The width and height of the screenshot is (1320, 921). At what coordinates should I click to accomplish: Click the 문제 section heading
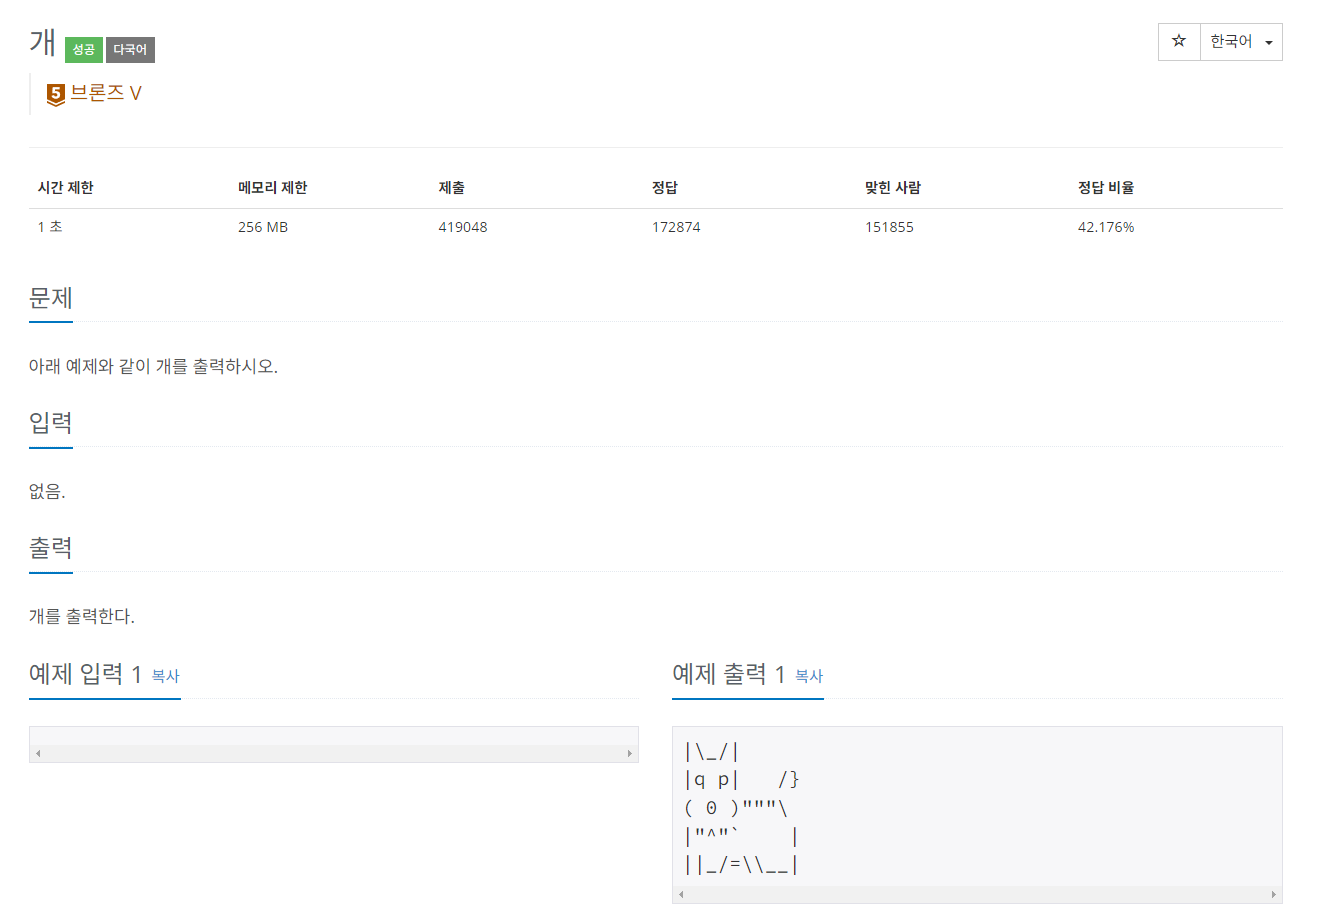click(50, 298)
